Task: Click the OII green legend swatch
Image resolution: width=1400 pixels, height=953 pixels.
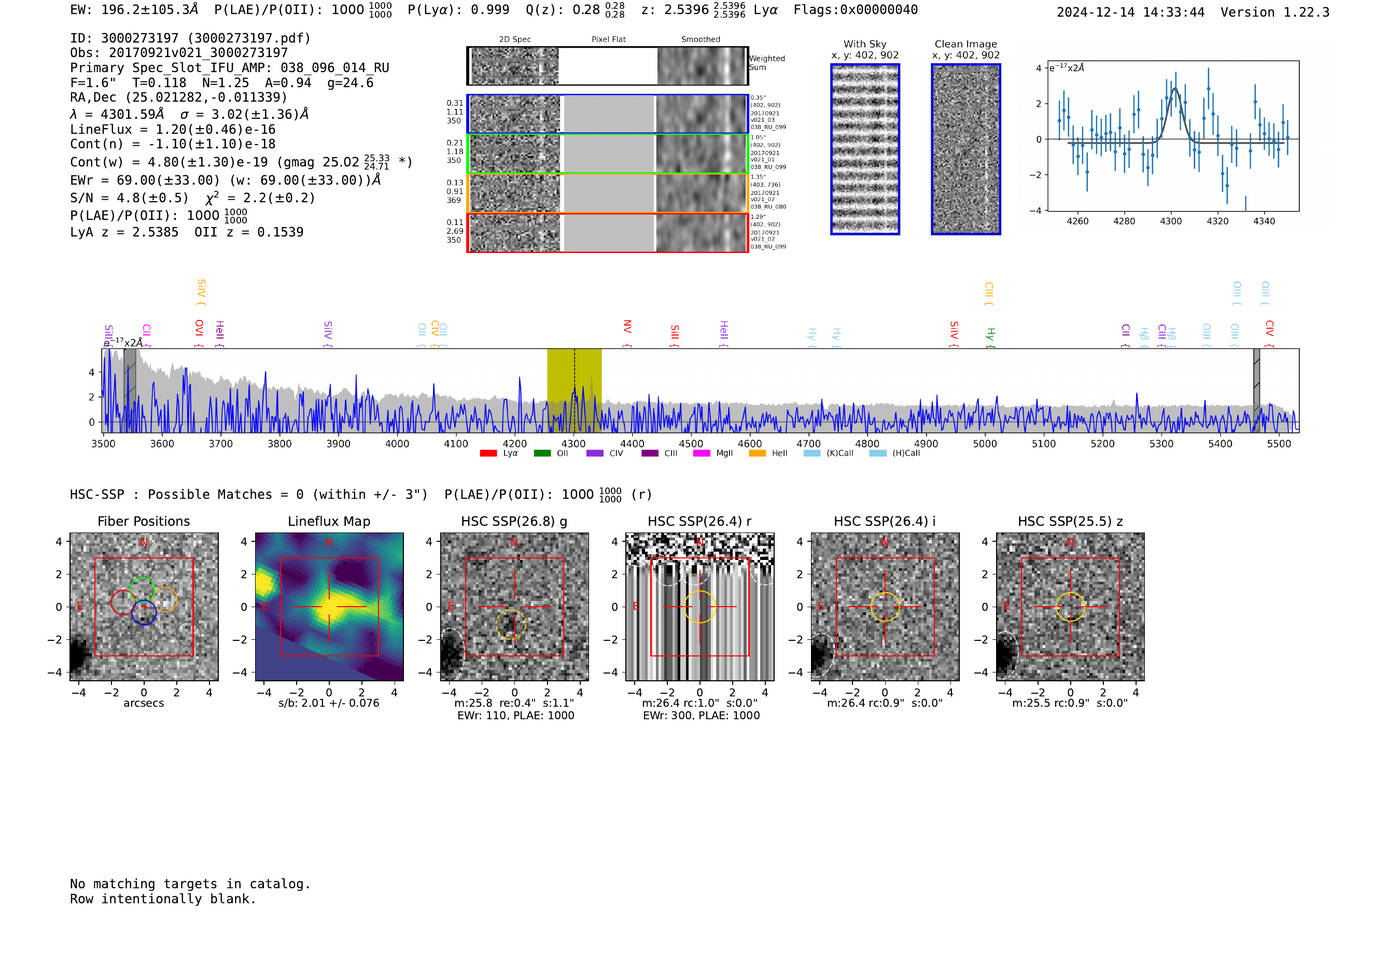Action: (542, 454)
